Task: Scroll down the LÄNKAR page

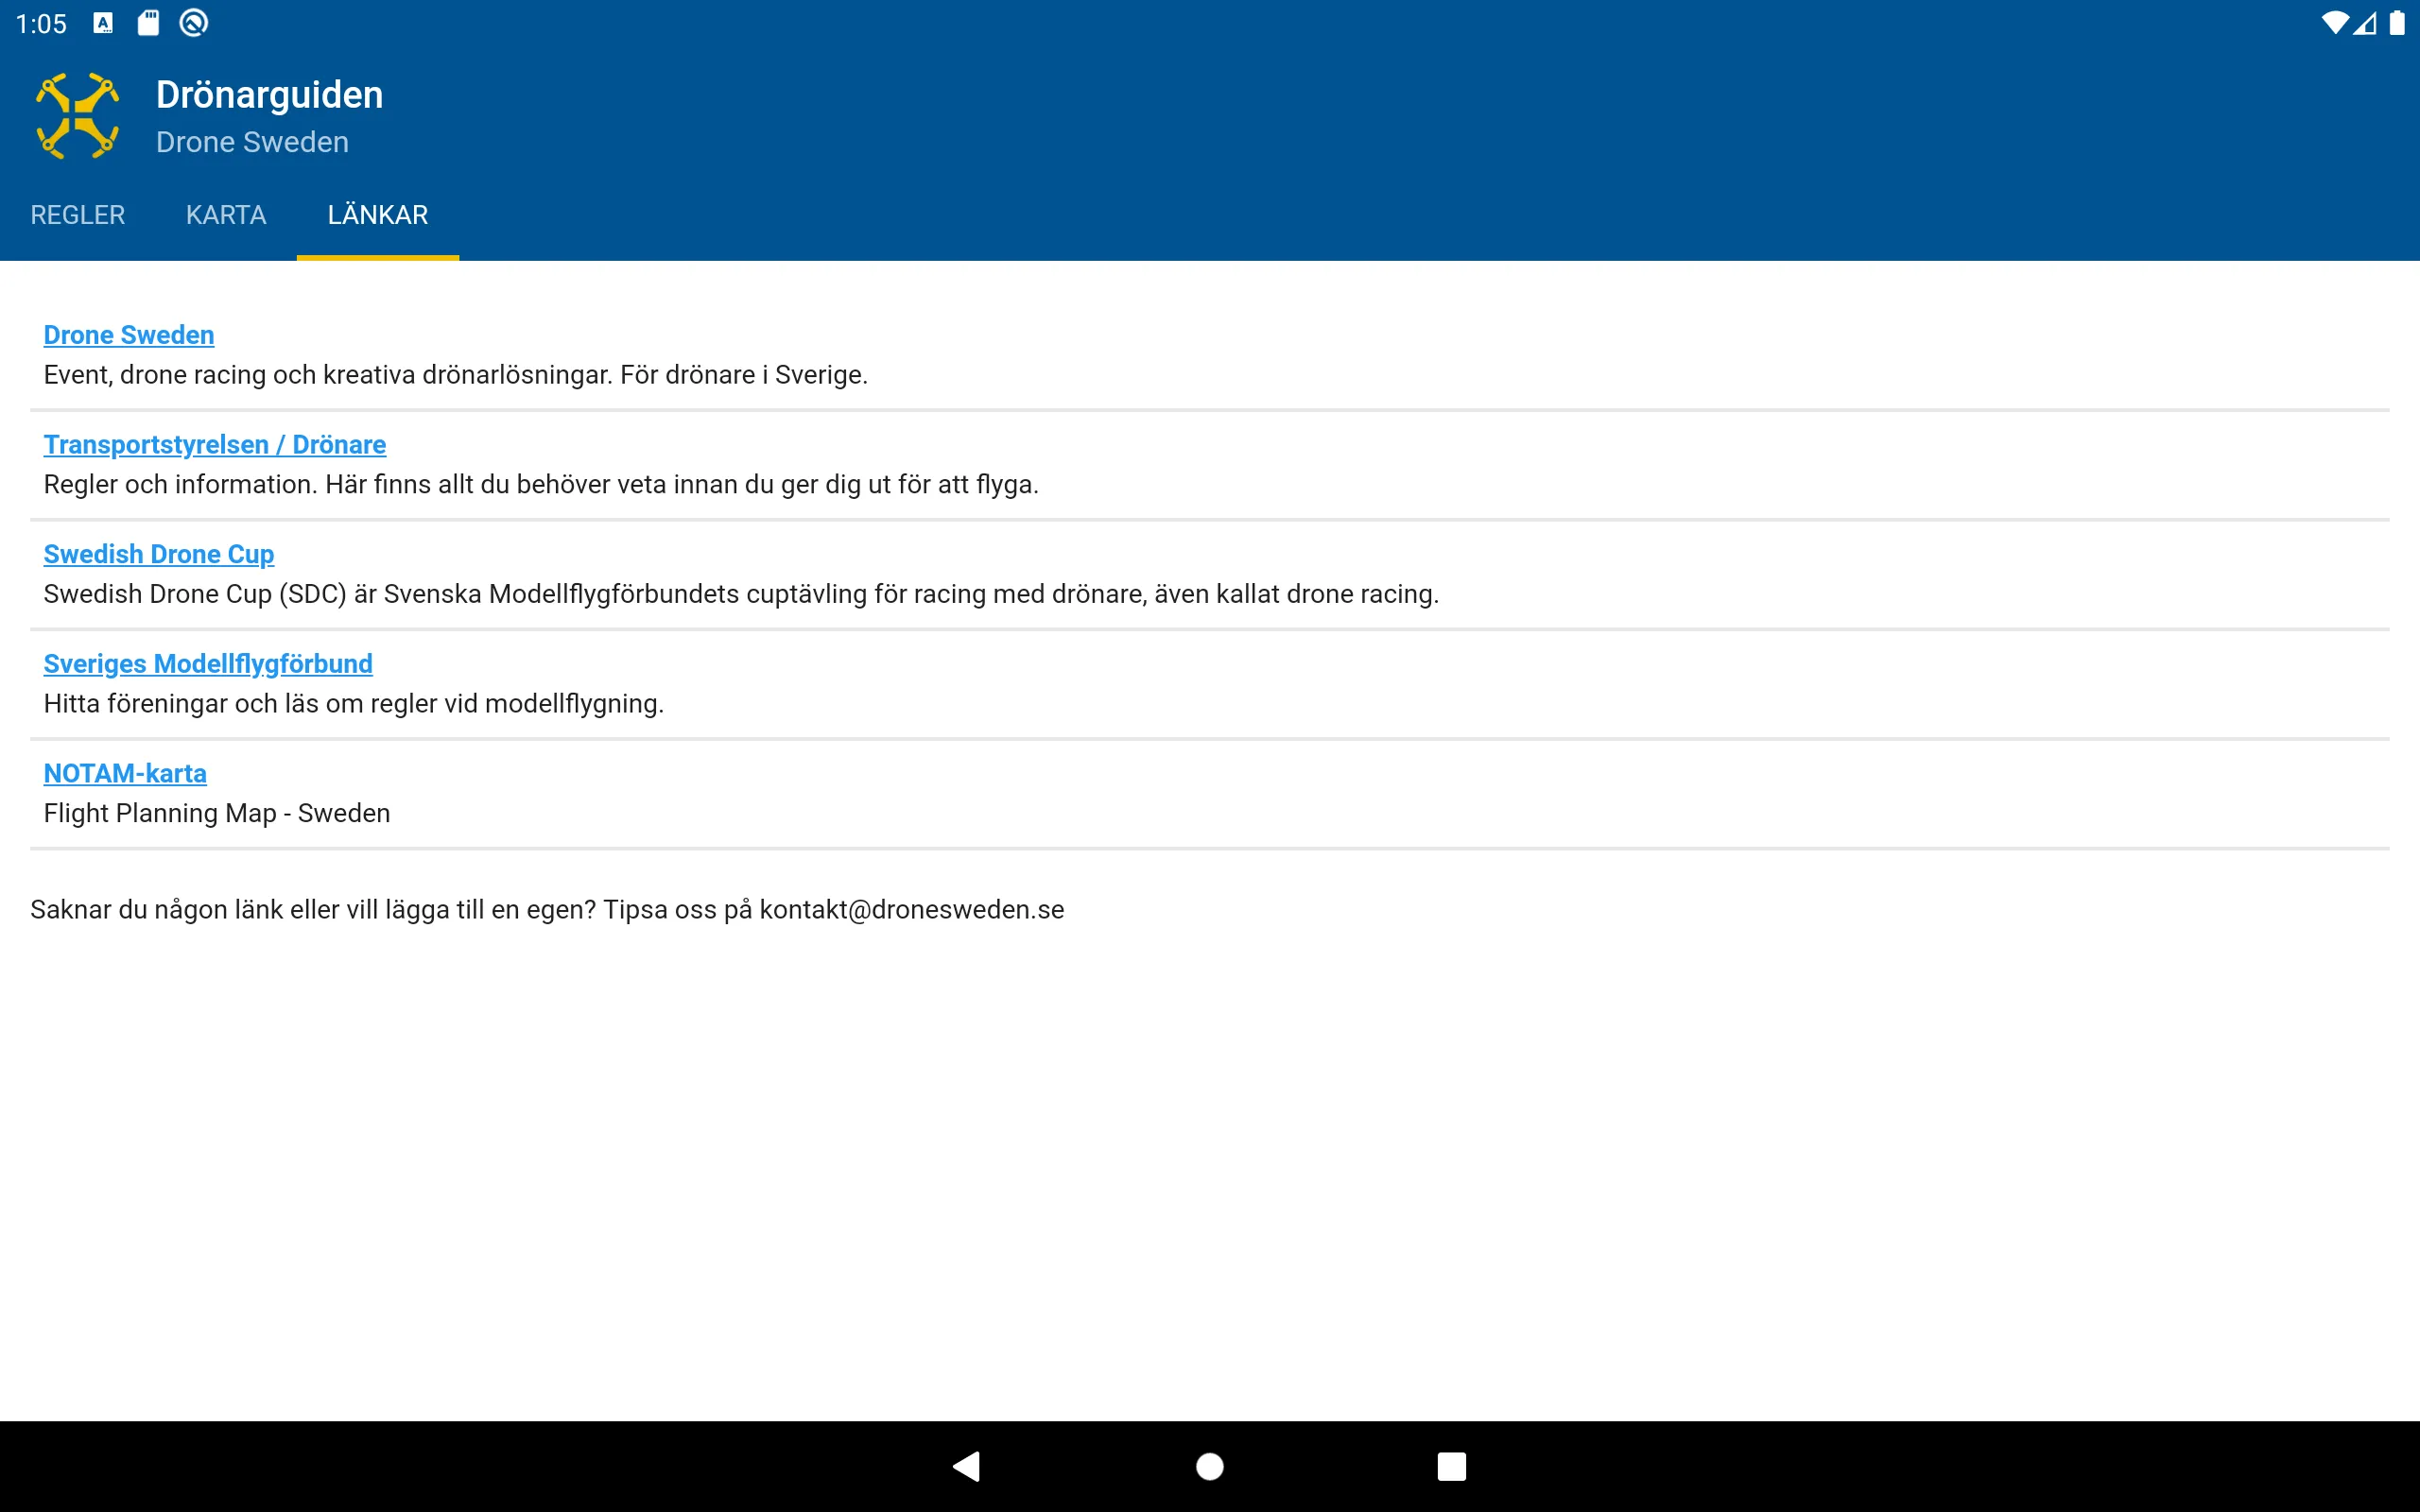Action: point(1209,871)
